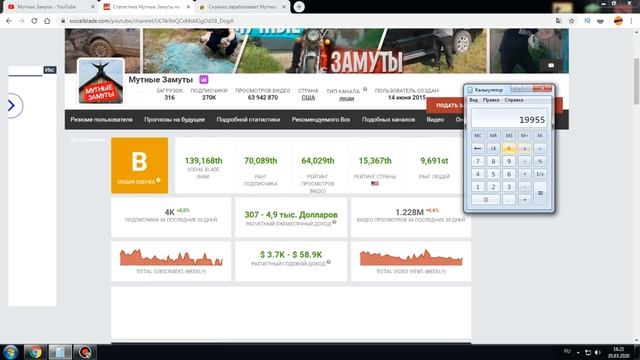The width and height of the screenshot is (640, 360).
Task: Click the info icon on yearly earnings card
Action: [329, 262]
